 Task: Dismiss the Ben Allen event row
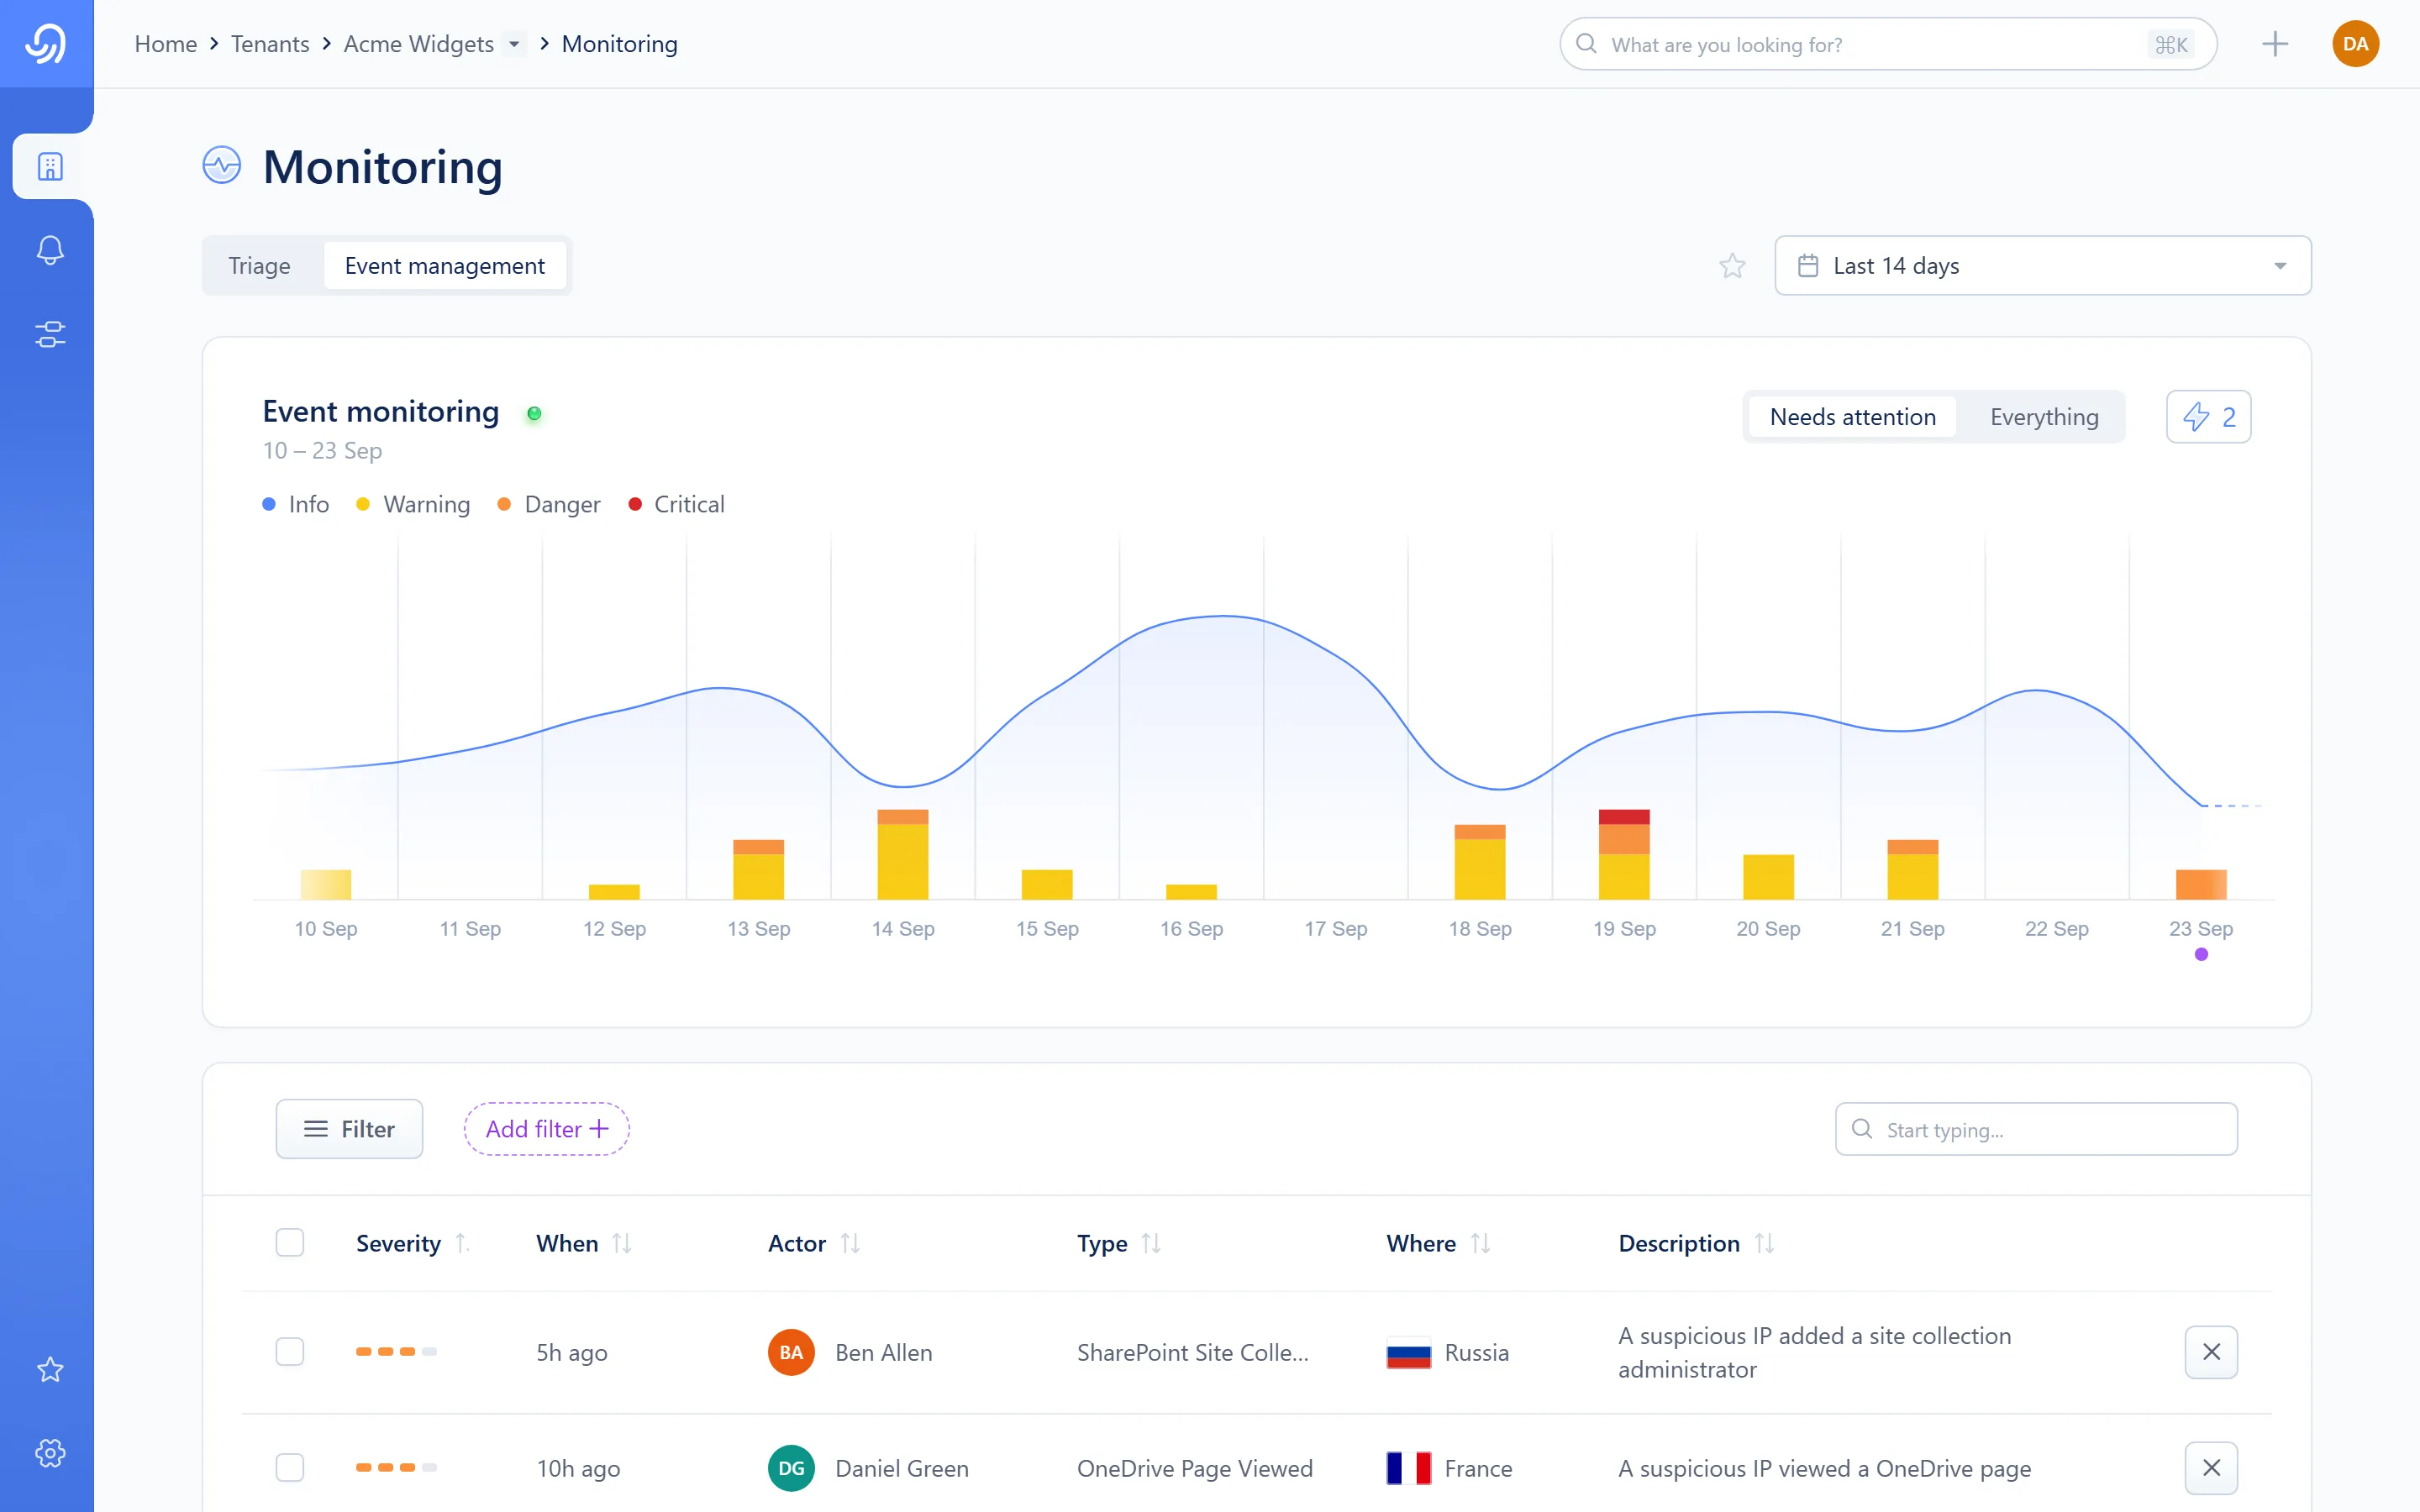[x=2211, y=1352]
